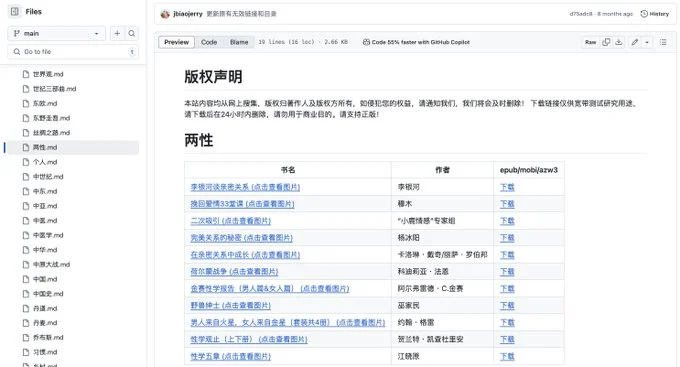Open 乔布斯.md in file tree
The height and width of the screenshot is (367, 680).
(x=48, y=338)
